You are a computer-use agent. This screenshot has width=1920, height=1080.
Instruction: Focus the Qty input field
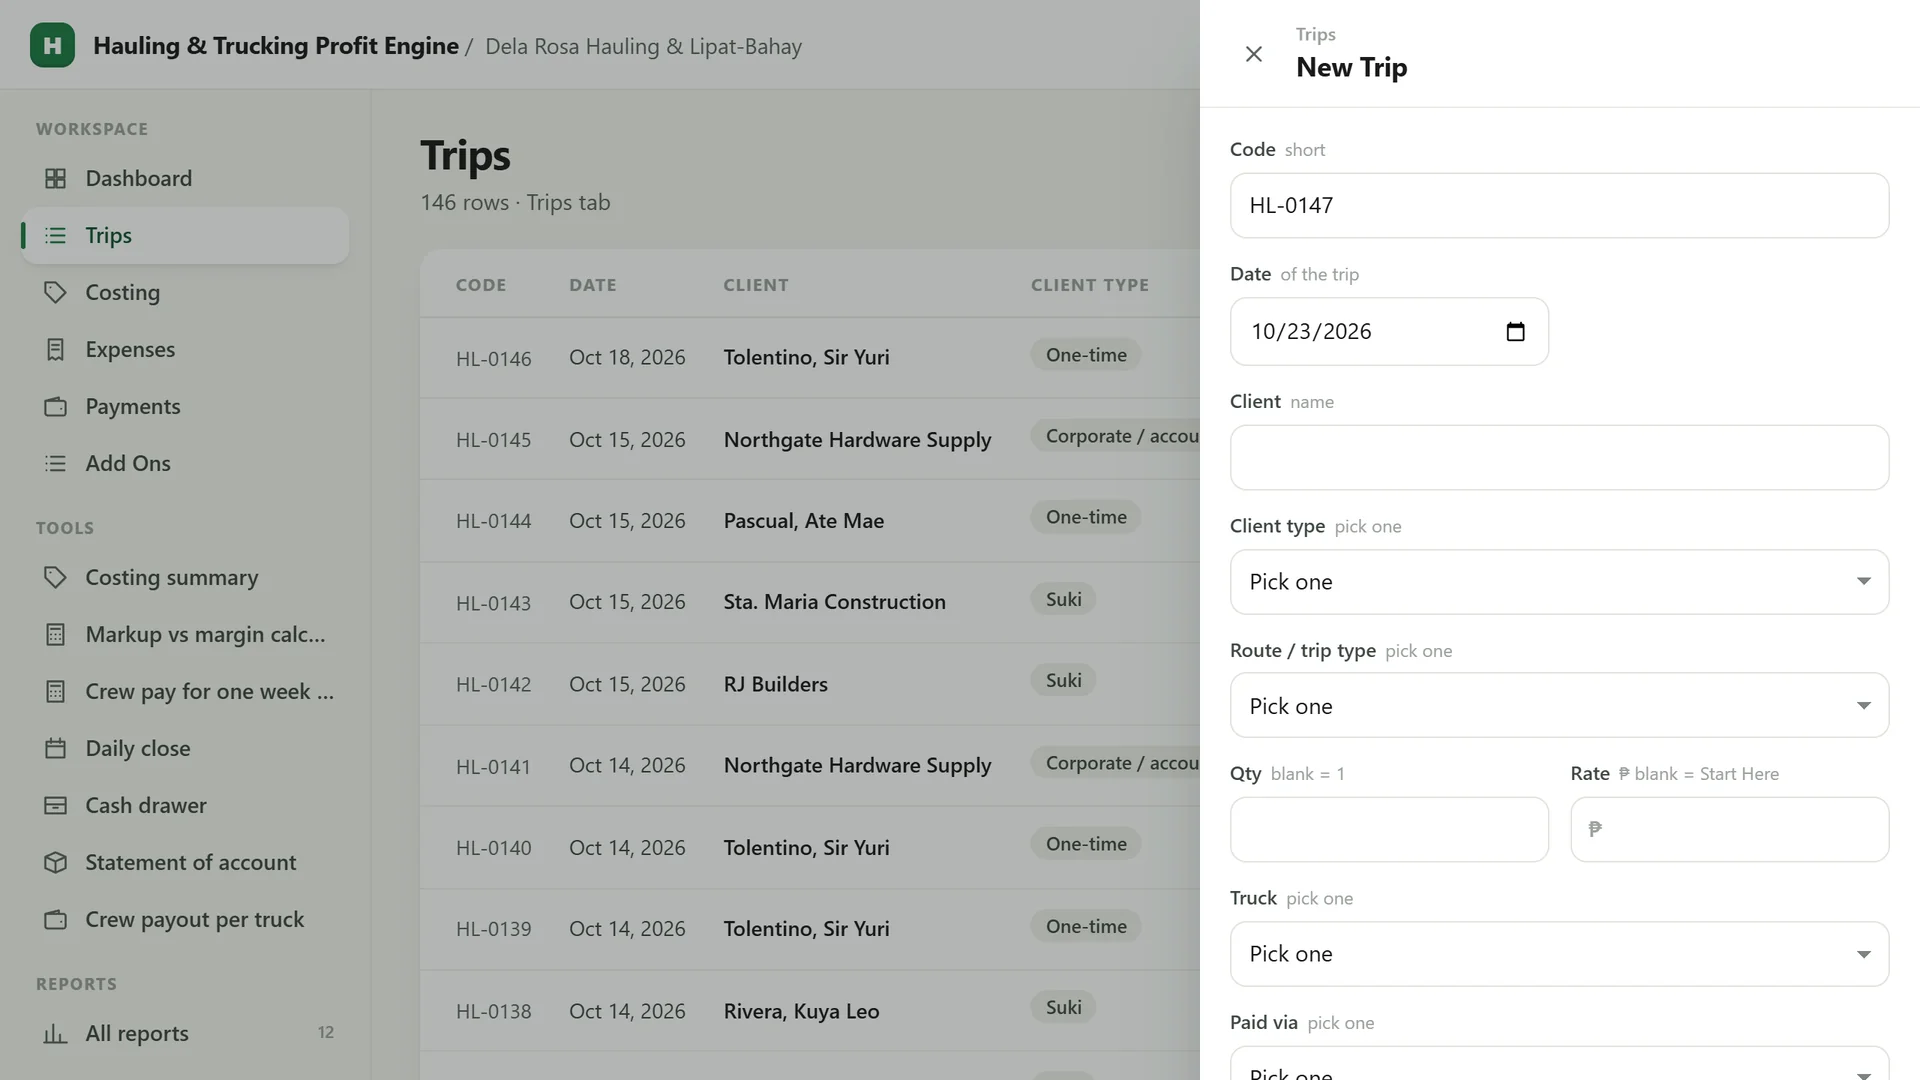click(1389, 829)
